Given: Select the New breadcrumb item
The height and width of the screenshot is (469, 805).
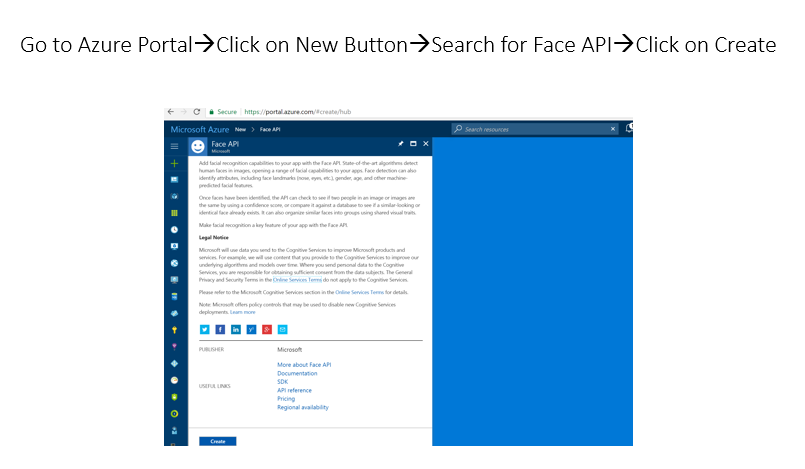Looking at the screenshot, I should tap(241, 130).
